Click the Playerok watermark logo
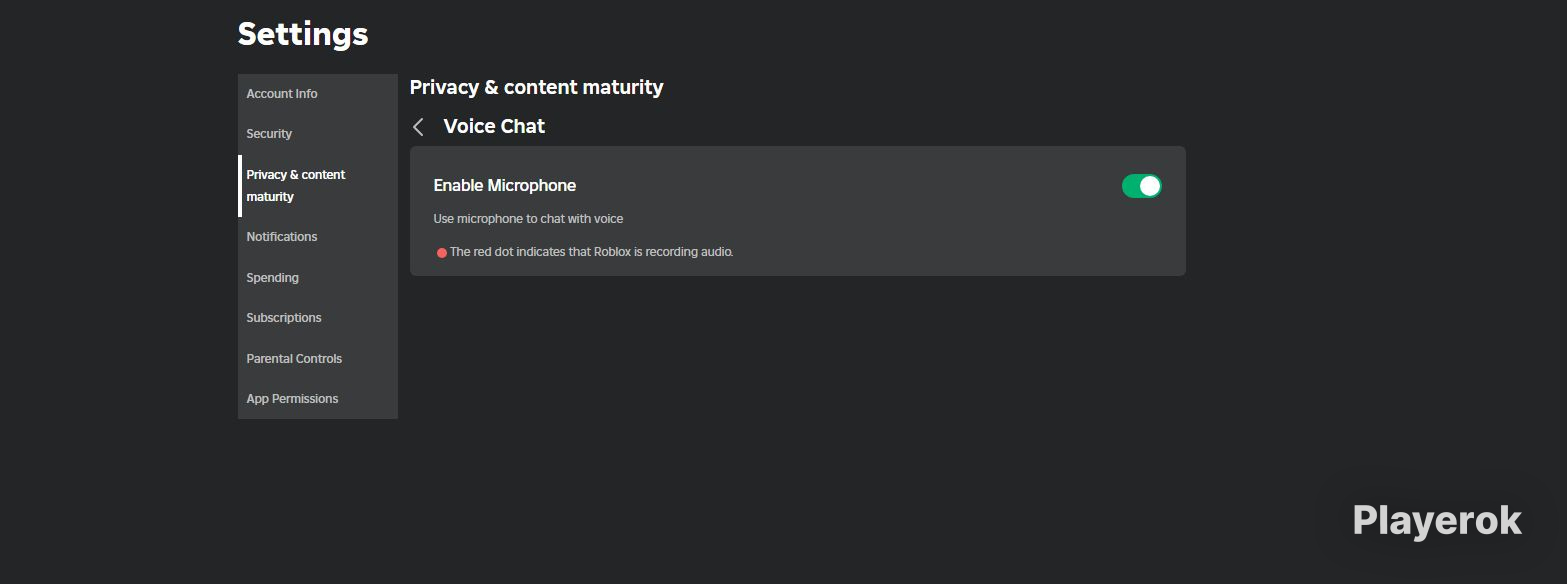Image resolution: width=1567 pixels, height=584 pixels. [x=1437, y=521]
